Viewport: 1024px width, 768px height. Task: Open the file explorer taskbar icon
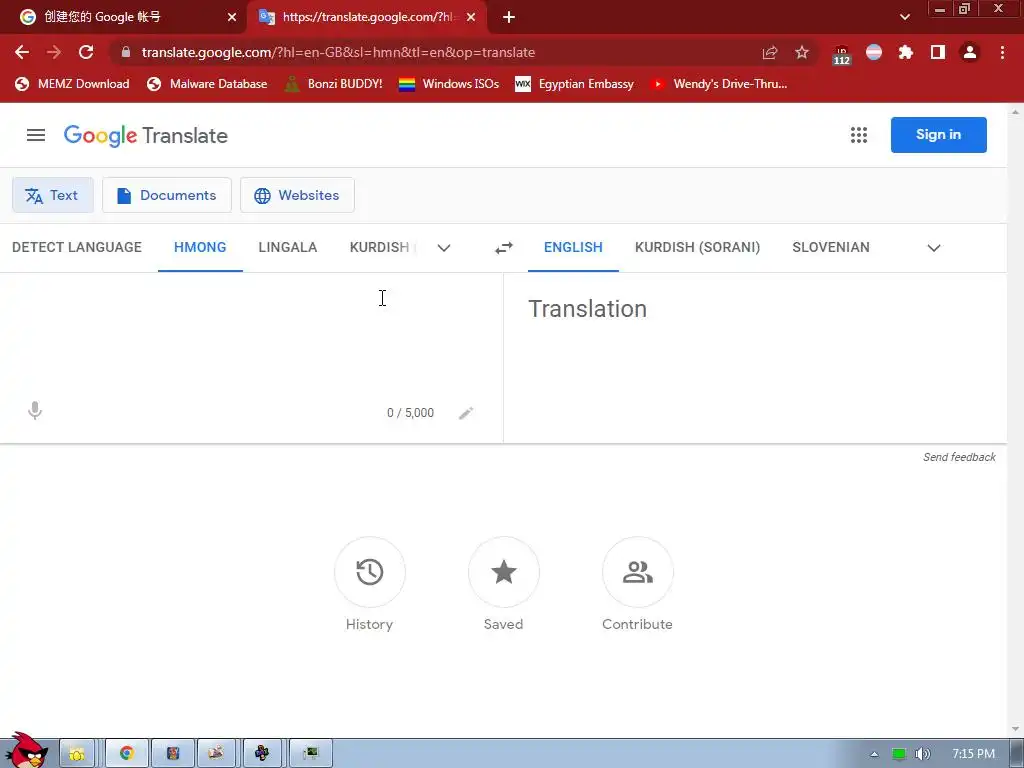click(x=76, y=754)
